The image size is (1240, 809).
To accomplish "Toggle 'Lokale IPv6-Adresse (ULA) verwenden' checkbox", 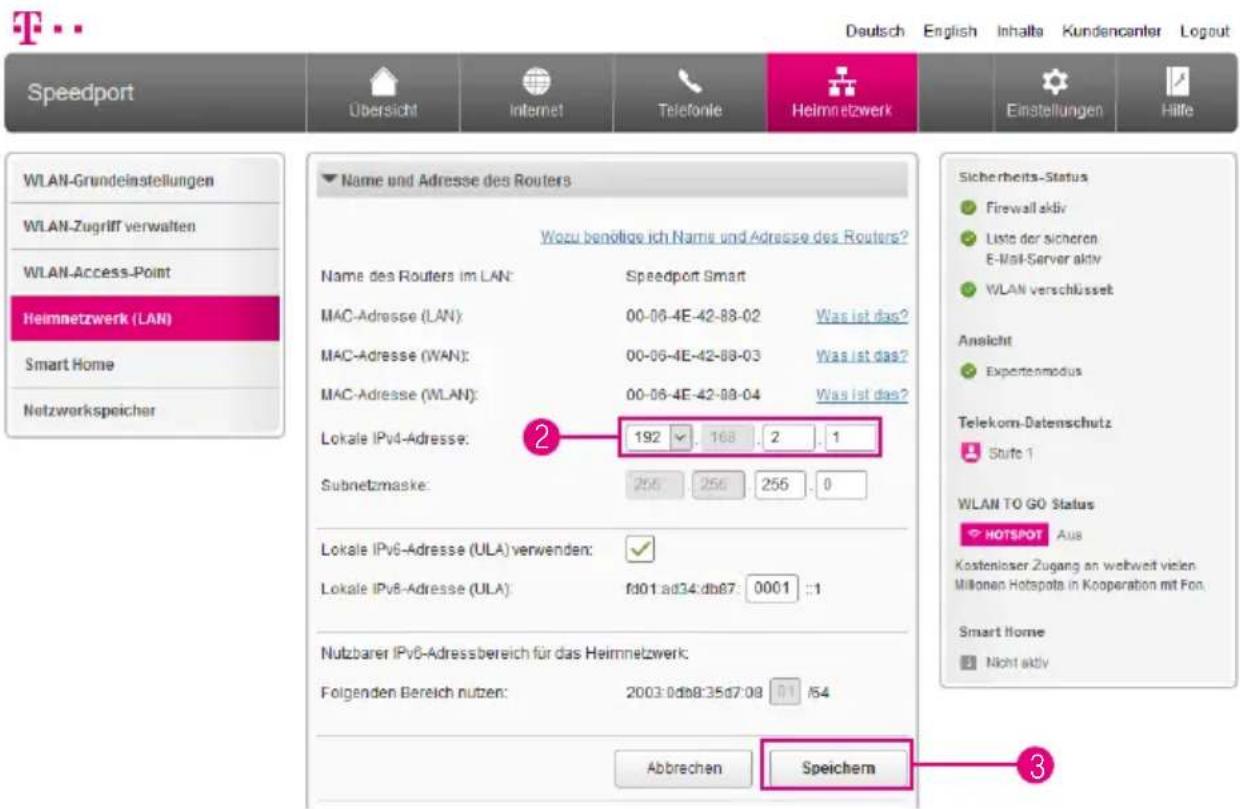I will tap(640, 548).
